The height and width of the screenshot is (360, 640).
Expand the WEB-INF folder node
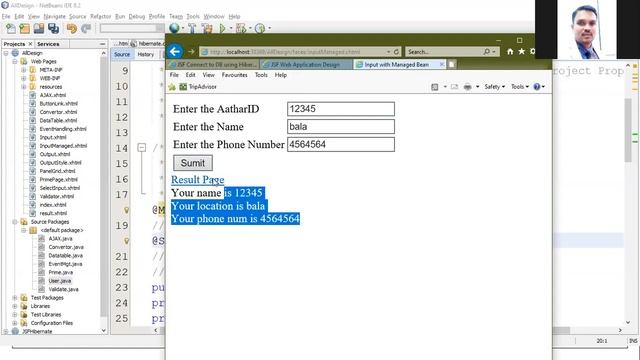pos(24,78)
